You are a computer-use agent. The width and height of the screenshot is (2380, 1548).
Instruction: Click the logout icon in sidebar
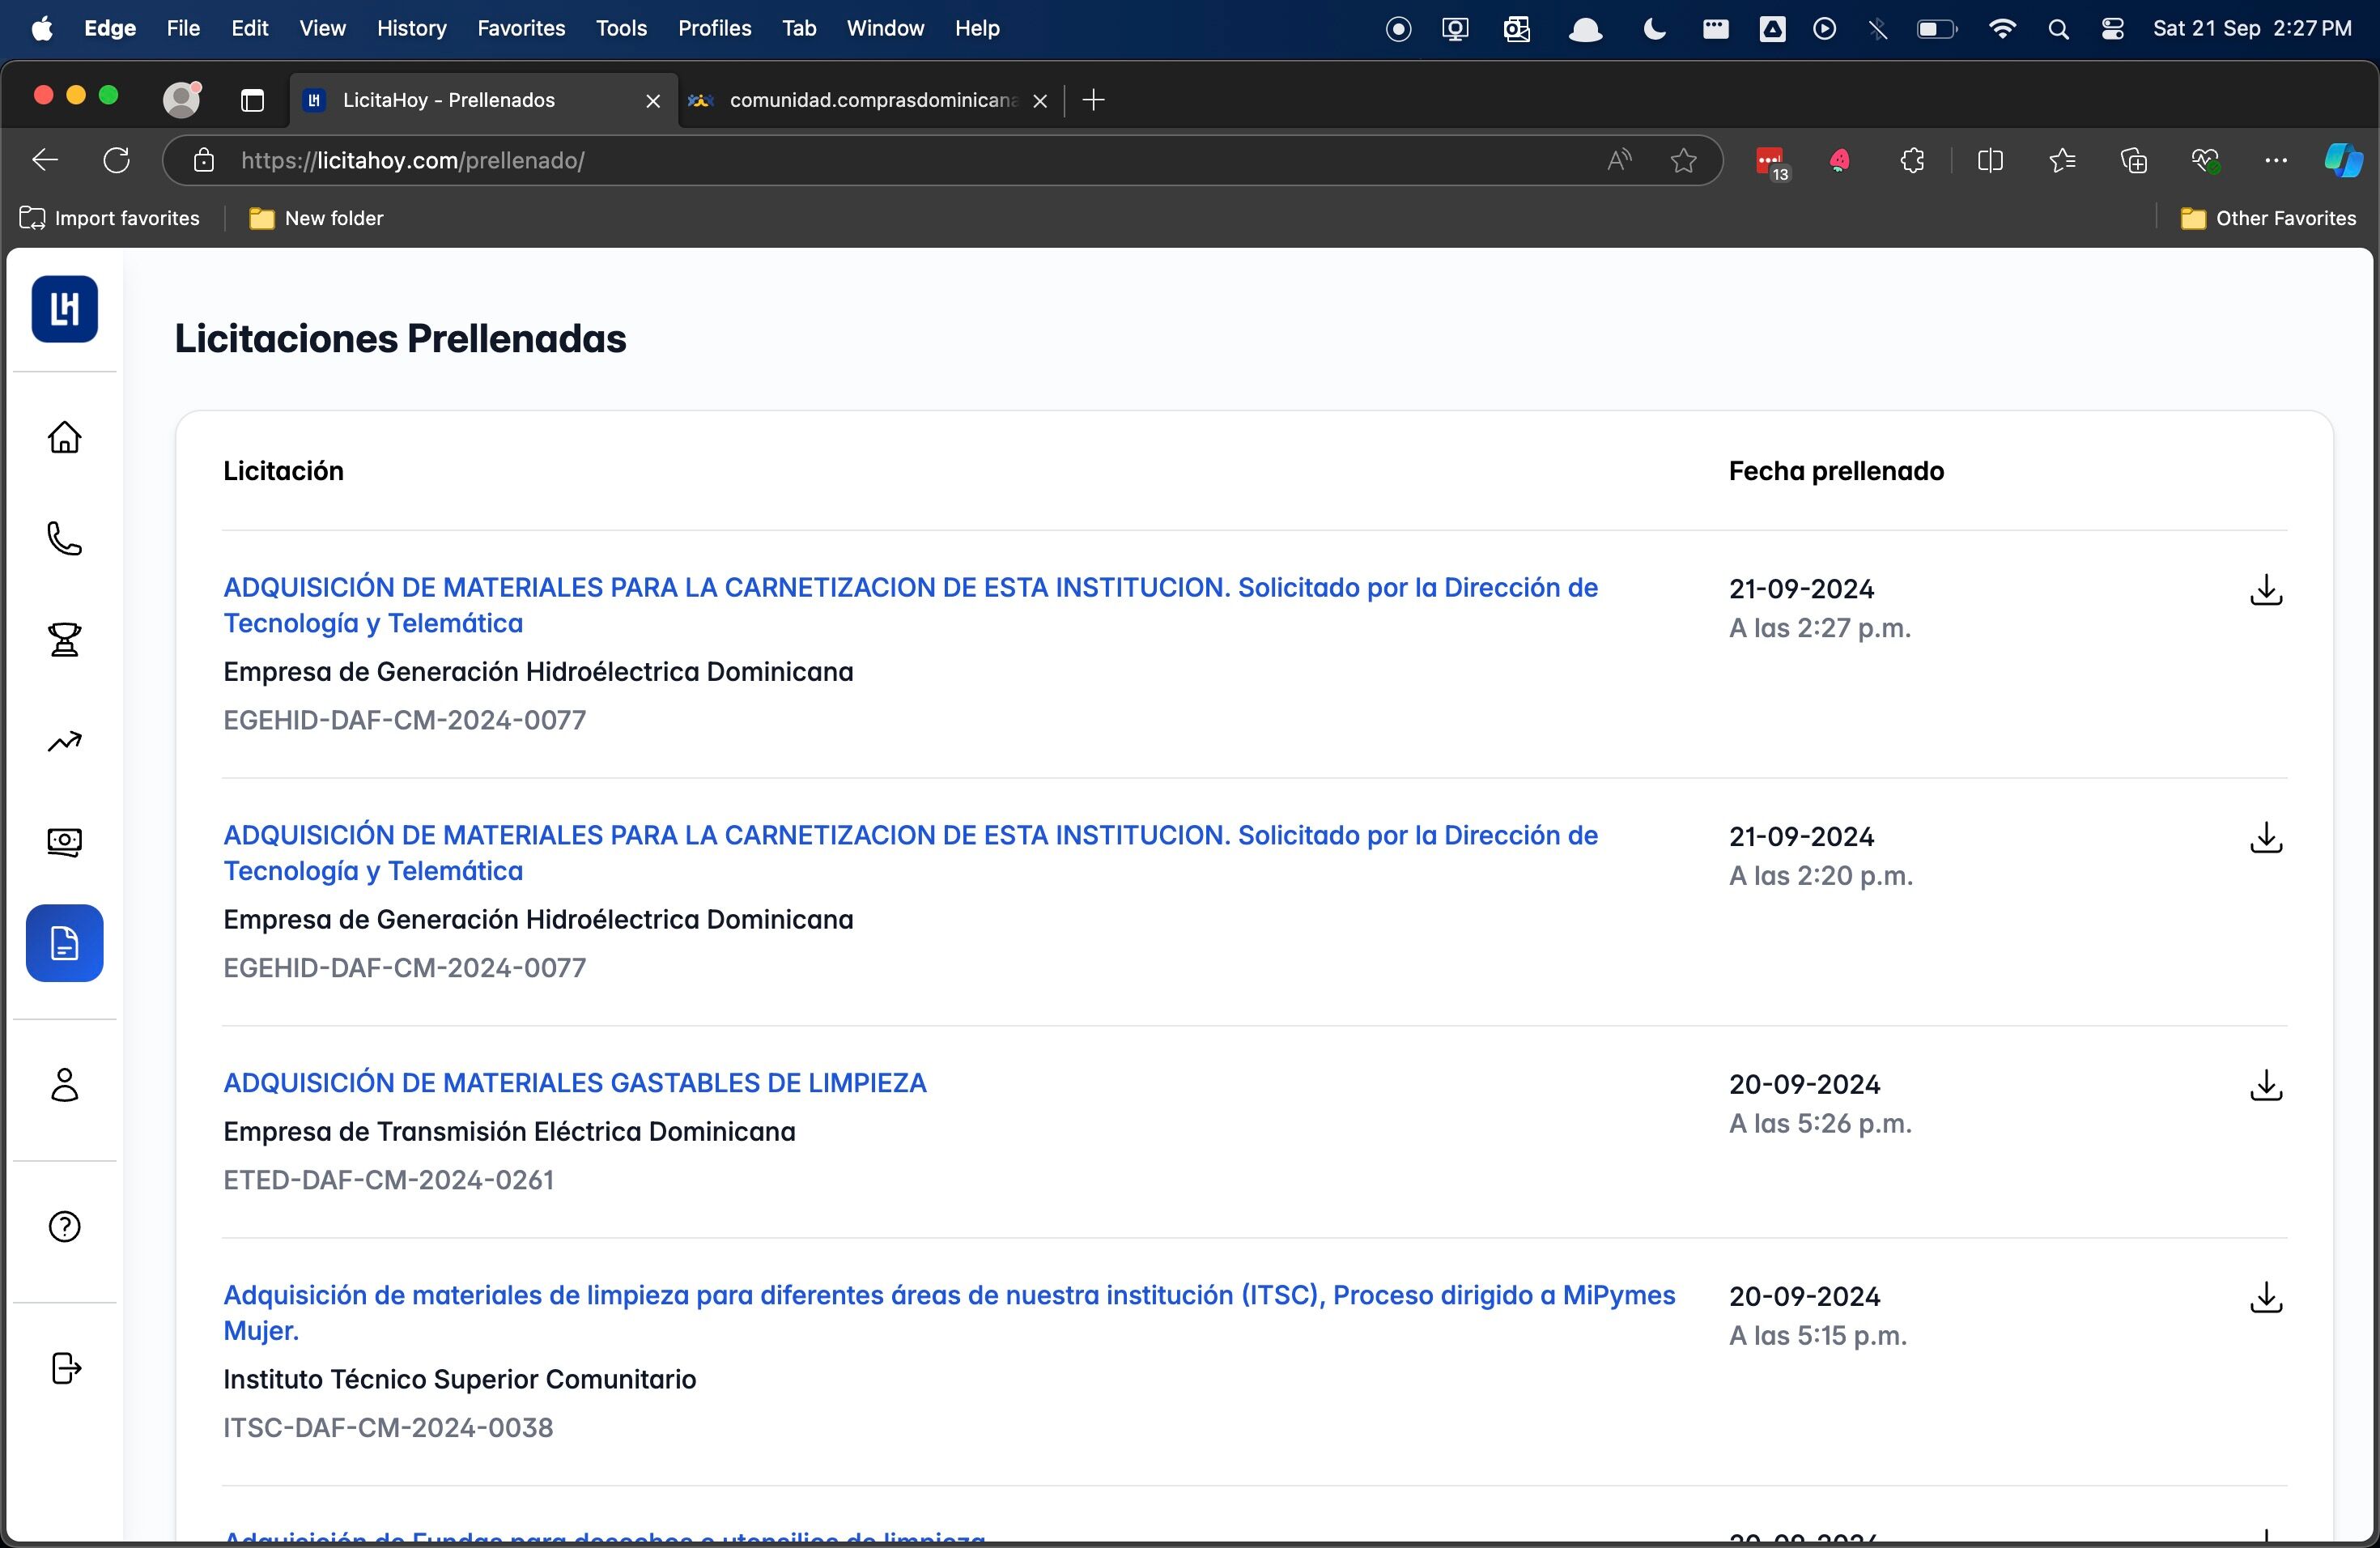click(x=65, y=1368)
